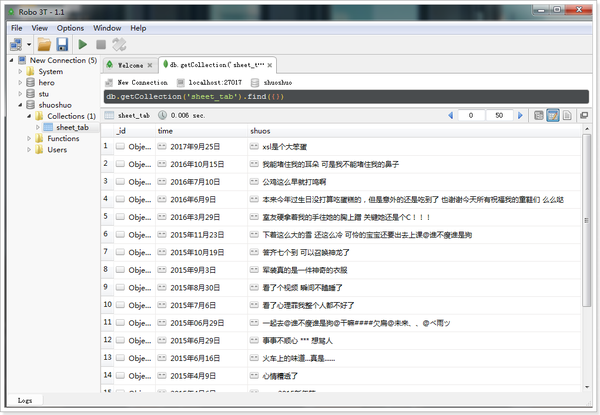Click the shuos column header
The height and width of the screenshot is (415, 600).
tap(414, 131)
